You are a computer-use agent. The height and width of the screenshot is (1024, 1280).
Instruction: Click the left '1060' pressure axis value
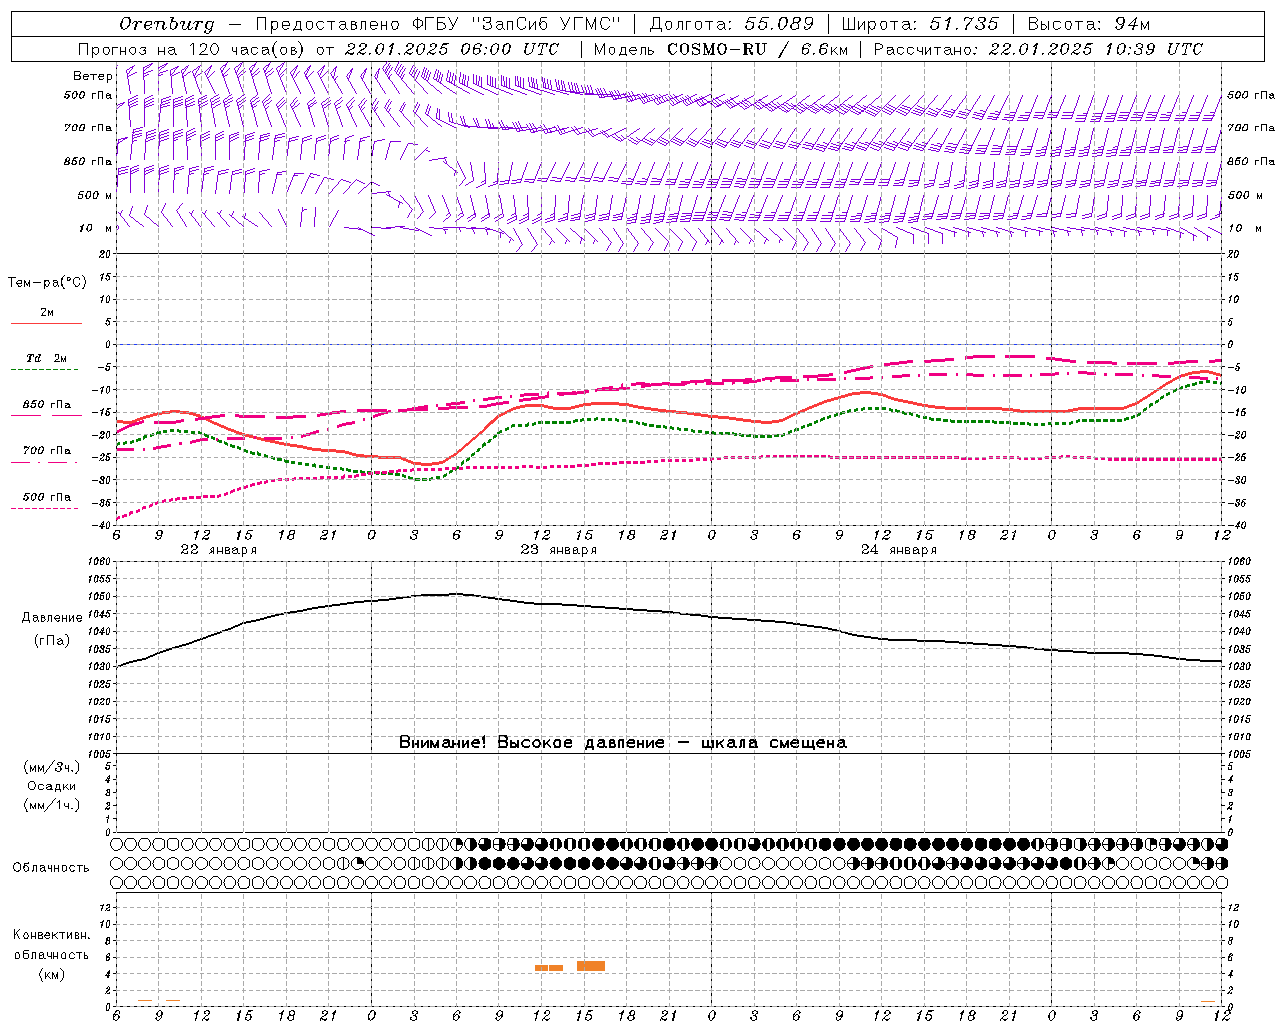tap(100, 562)
